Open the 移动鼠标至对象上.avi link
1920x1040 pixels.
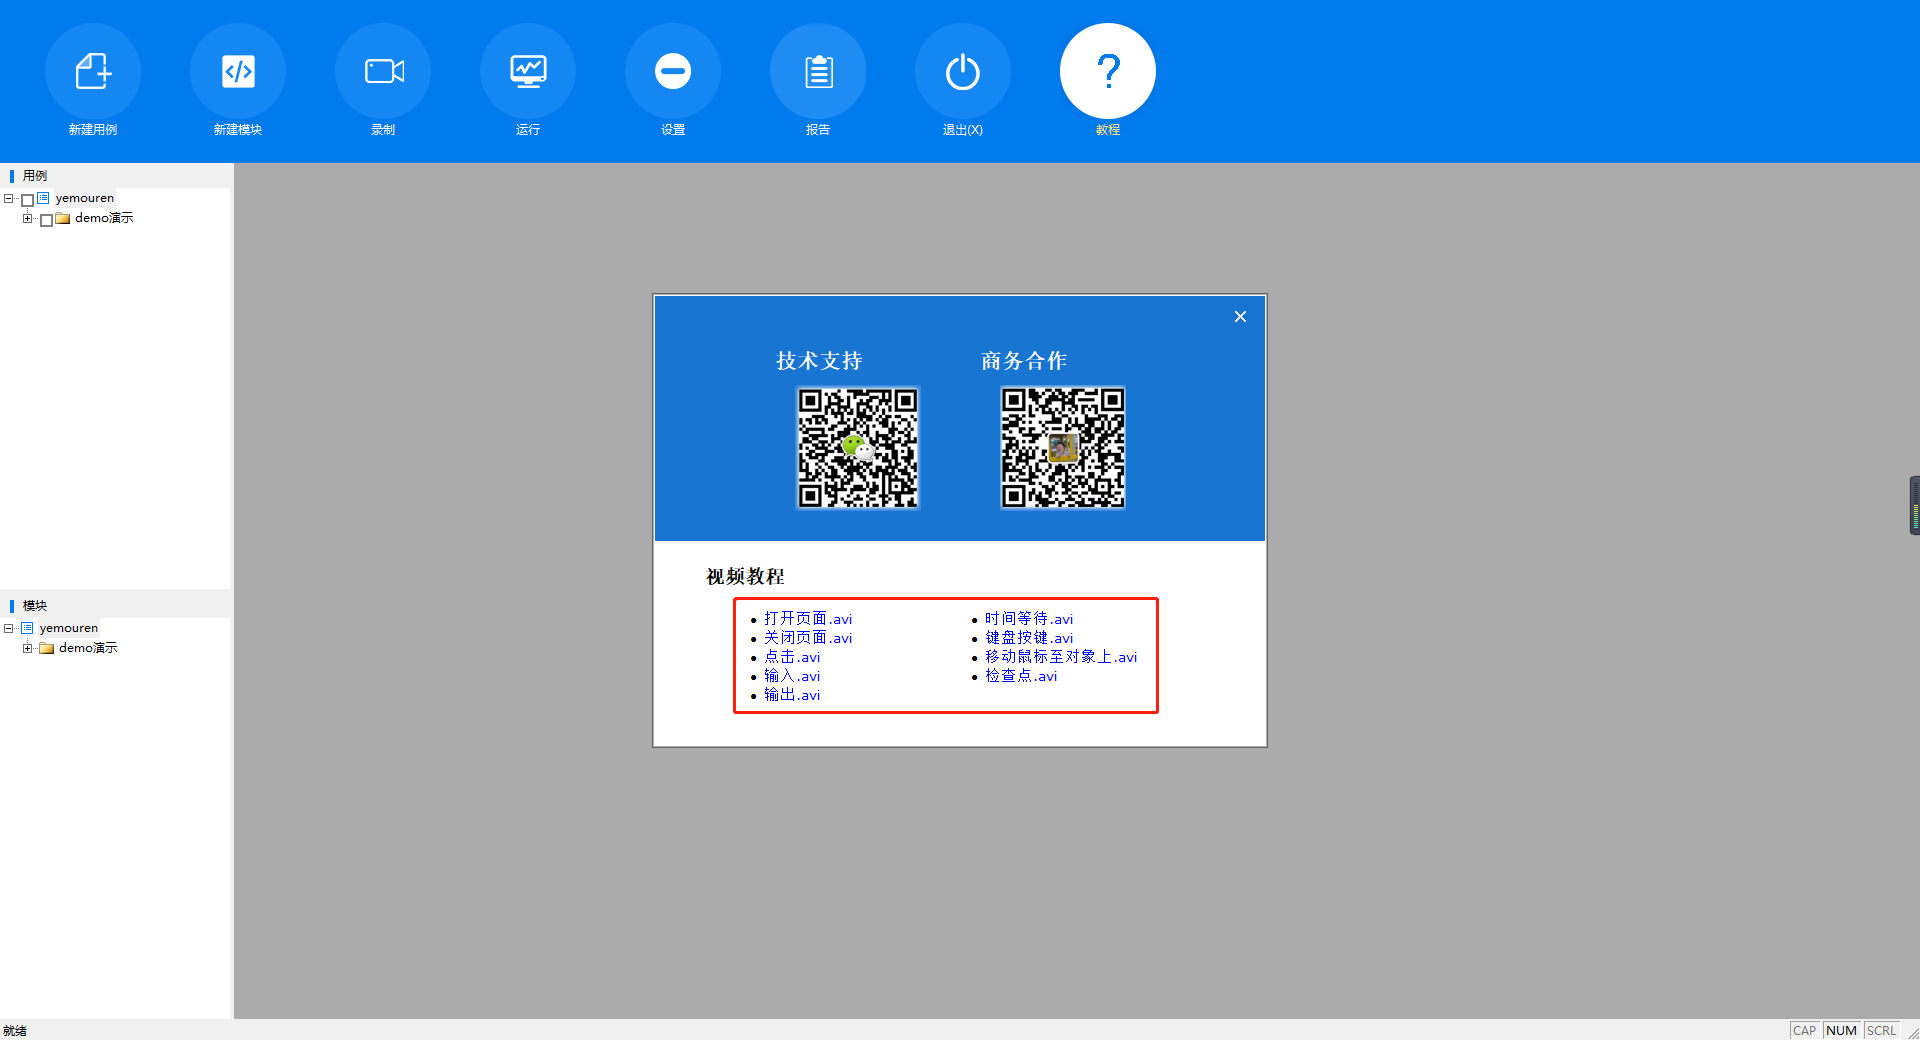pyautogui.click(x=1061, y=657)
